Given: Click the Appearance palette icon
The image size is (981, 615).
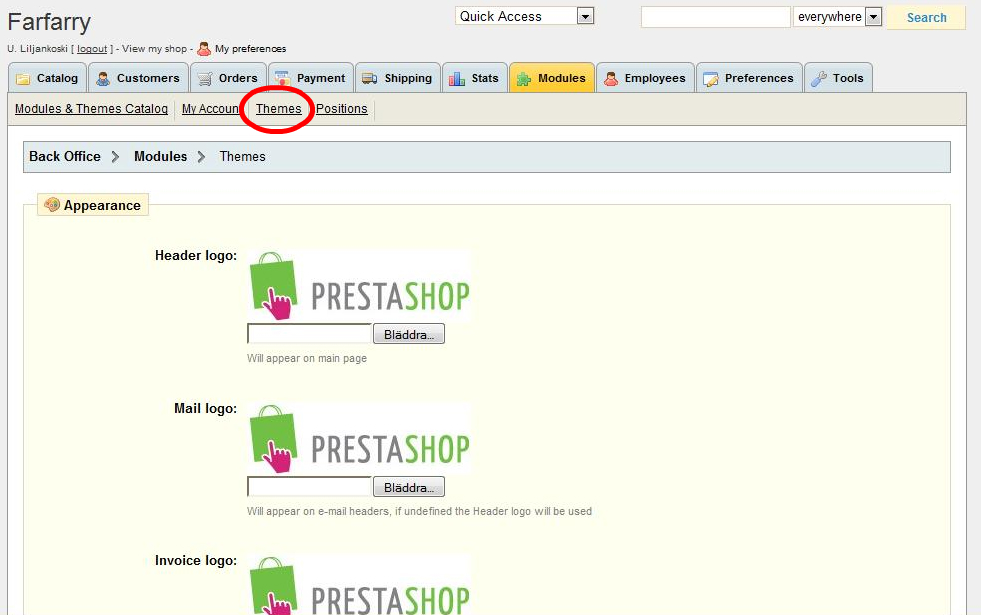Looking at the screenshot, I should point(52,205).
